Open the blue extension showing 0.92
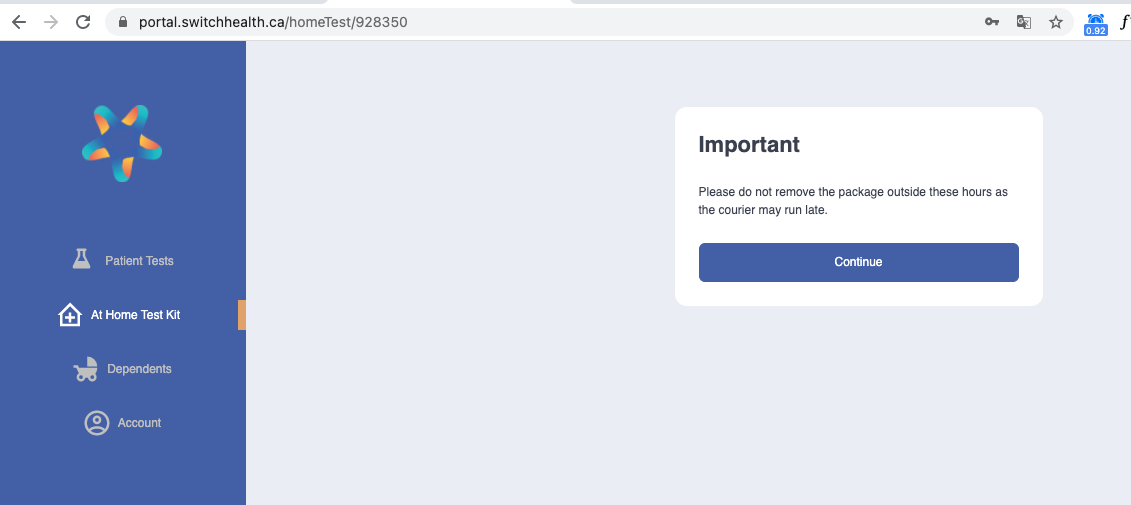 tap(1096, 24)
